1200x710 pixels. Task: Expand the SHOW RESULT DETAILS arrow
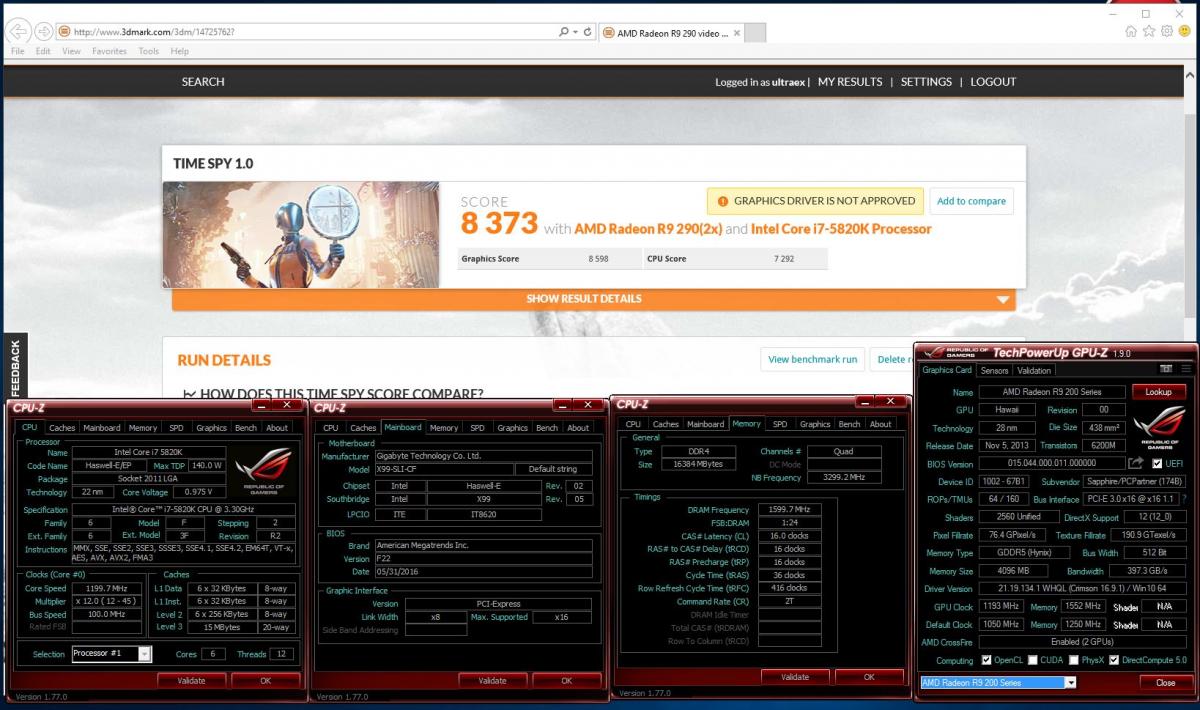(1003, 299)
